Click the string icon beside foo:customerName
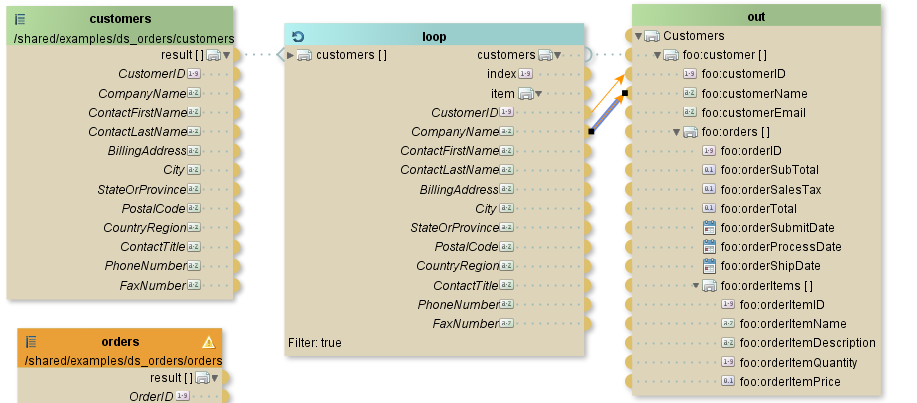This screenshot has height=403, width=917. coord(690,93)
